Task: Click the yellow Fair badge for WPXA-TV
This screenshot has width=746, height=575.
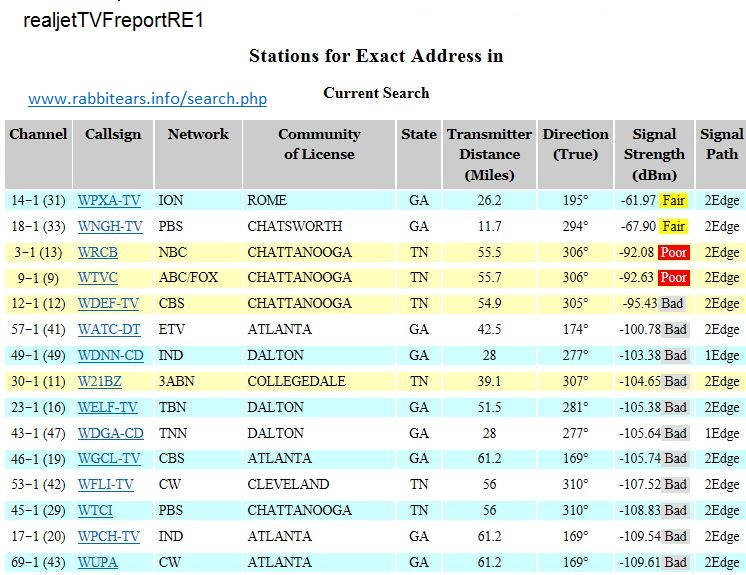Action: coord(674,201)
